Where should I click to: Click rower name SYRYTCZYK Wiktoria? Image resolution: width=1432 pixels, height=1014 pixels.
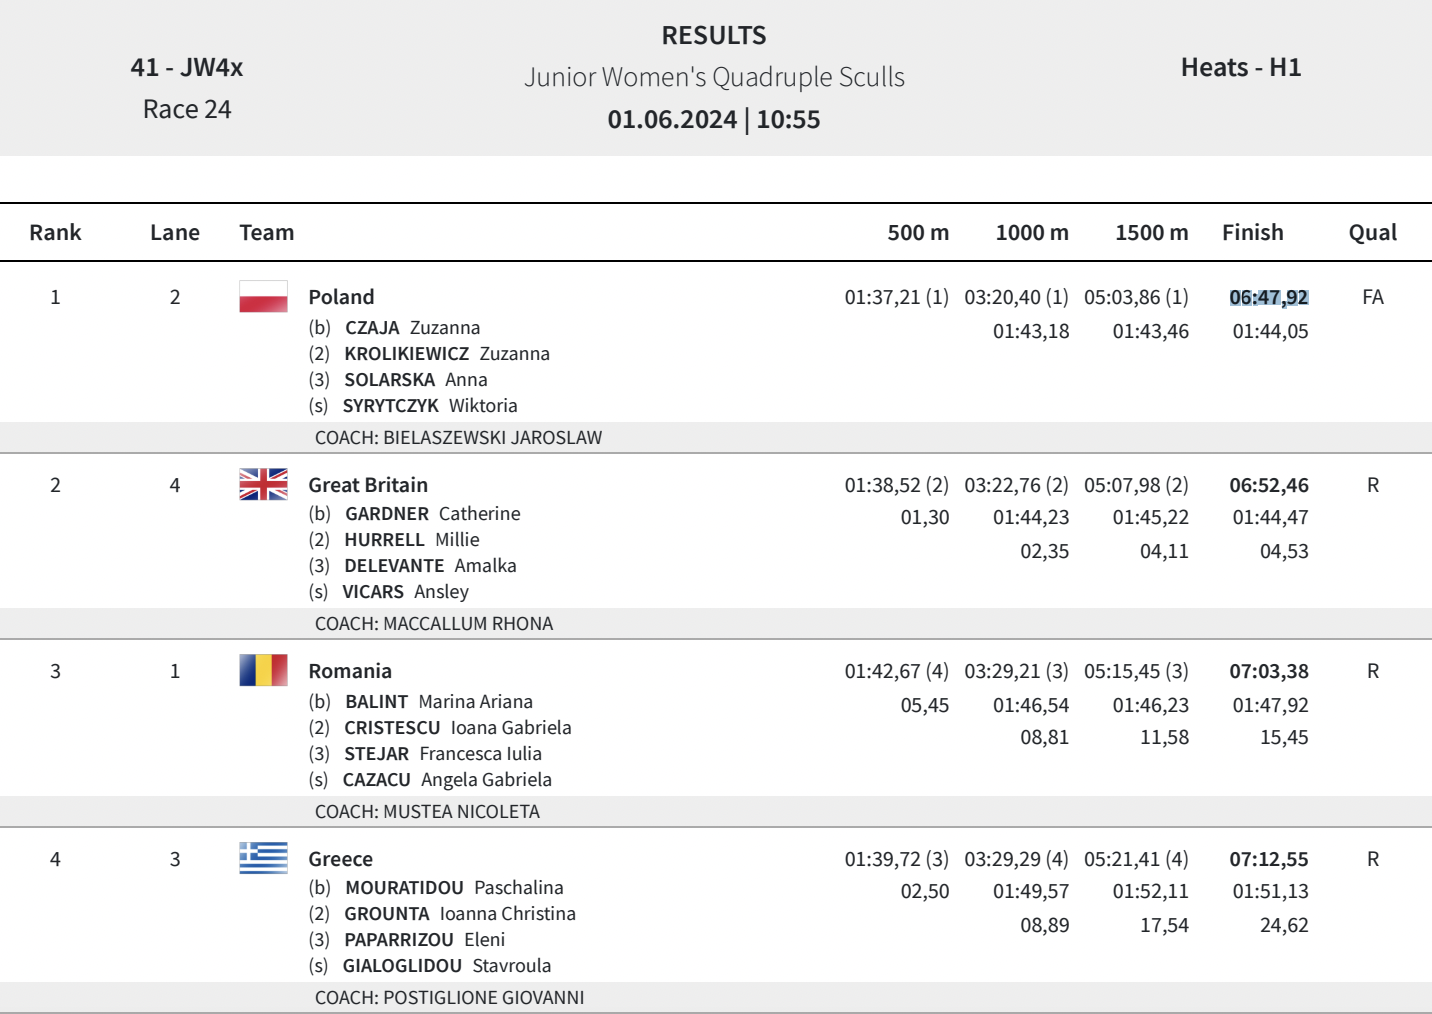point(430,406)
